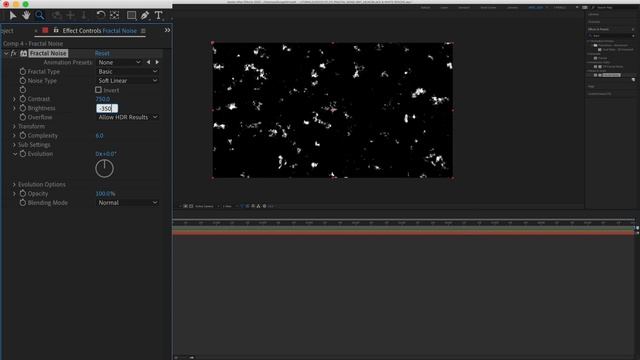Viewport: 640px width, 360px height.
Task: Select the Pan Behind anchor point tool
Action: click(115, 16)
